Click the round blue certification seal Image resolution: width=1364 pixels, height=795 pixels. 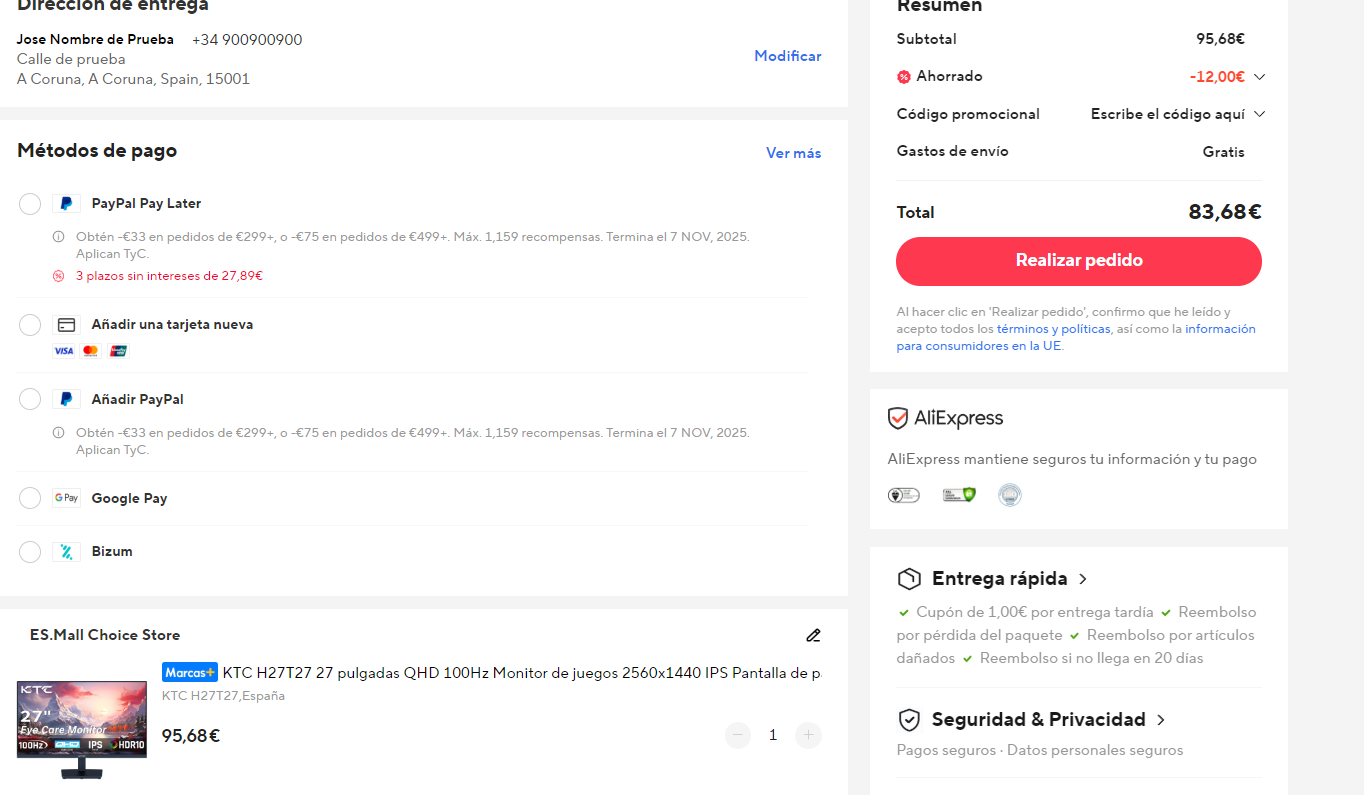[1010, 495]
